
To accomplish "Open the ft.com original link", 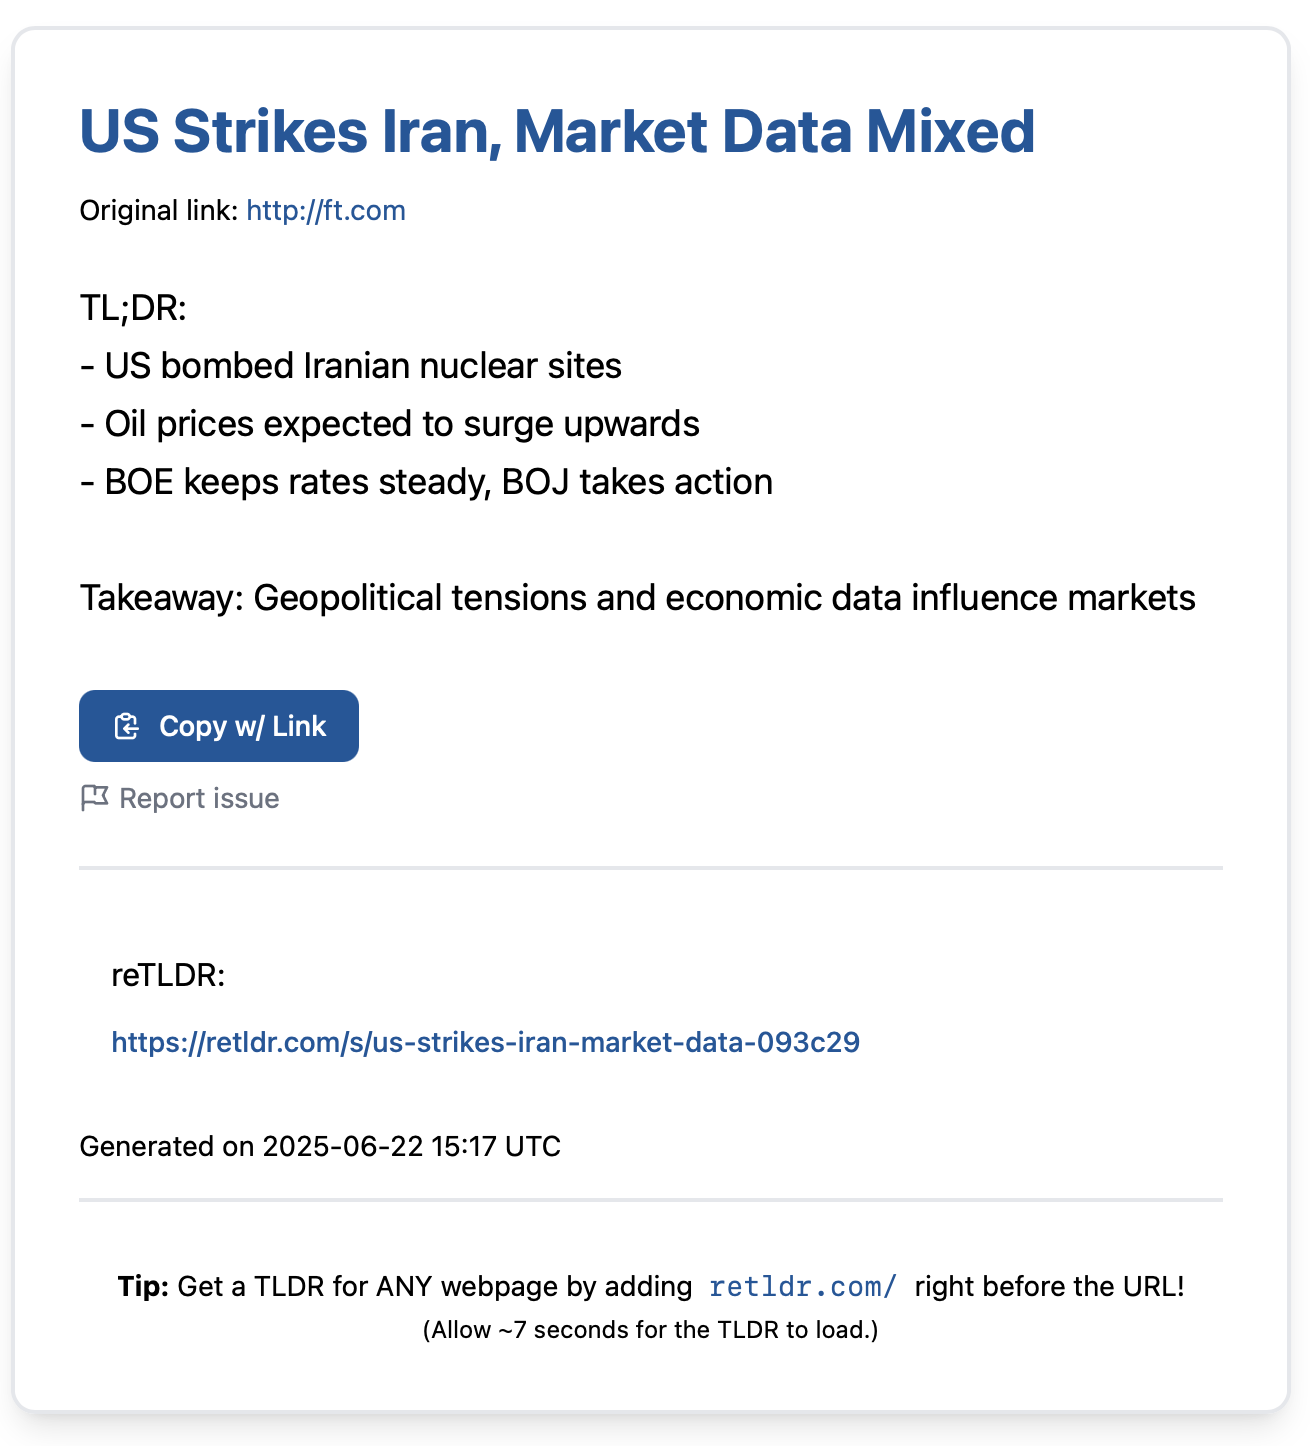I will point(326,211).
